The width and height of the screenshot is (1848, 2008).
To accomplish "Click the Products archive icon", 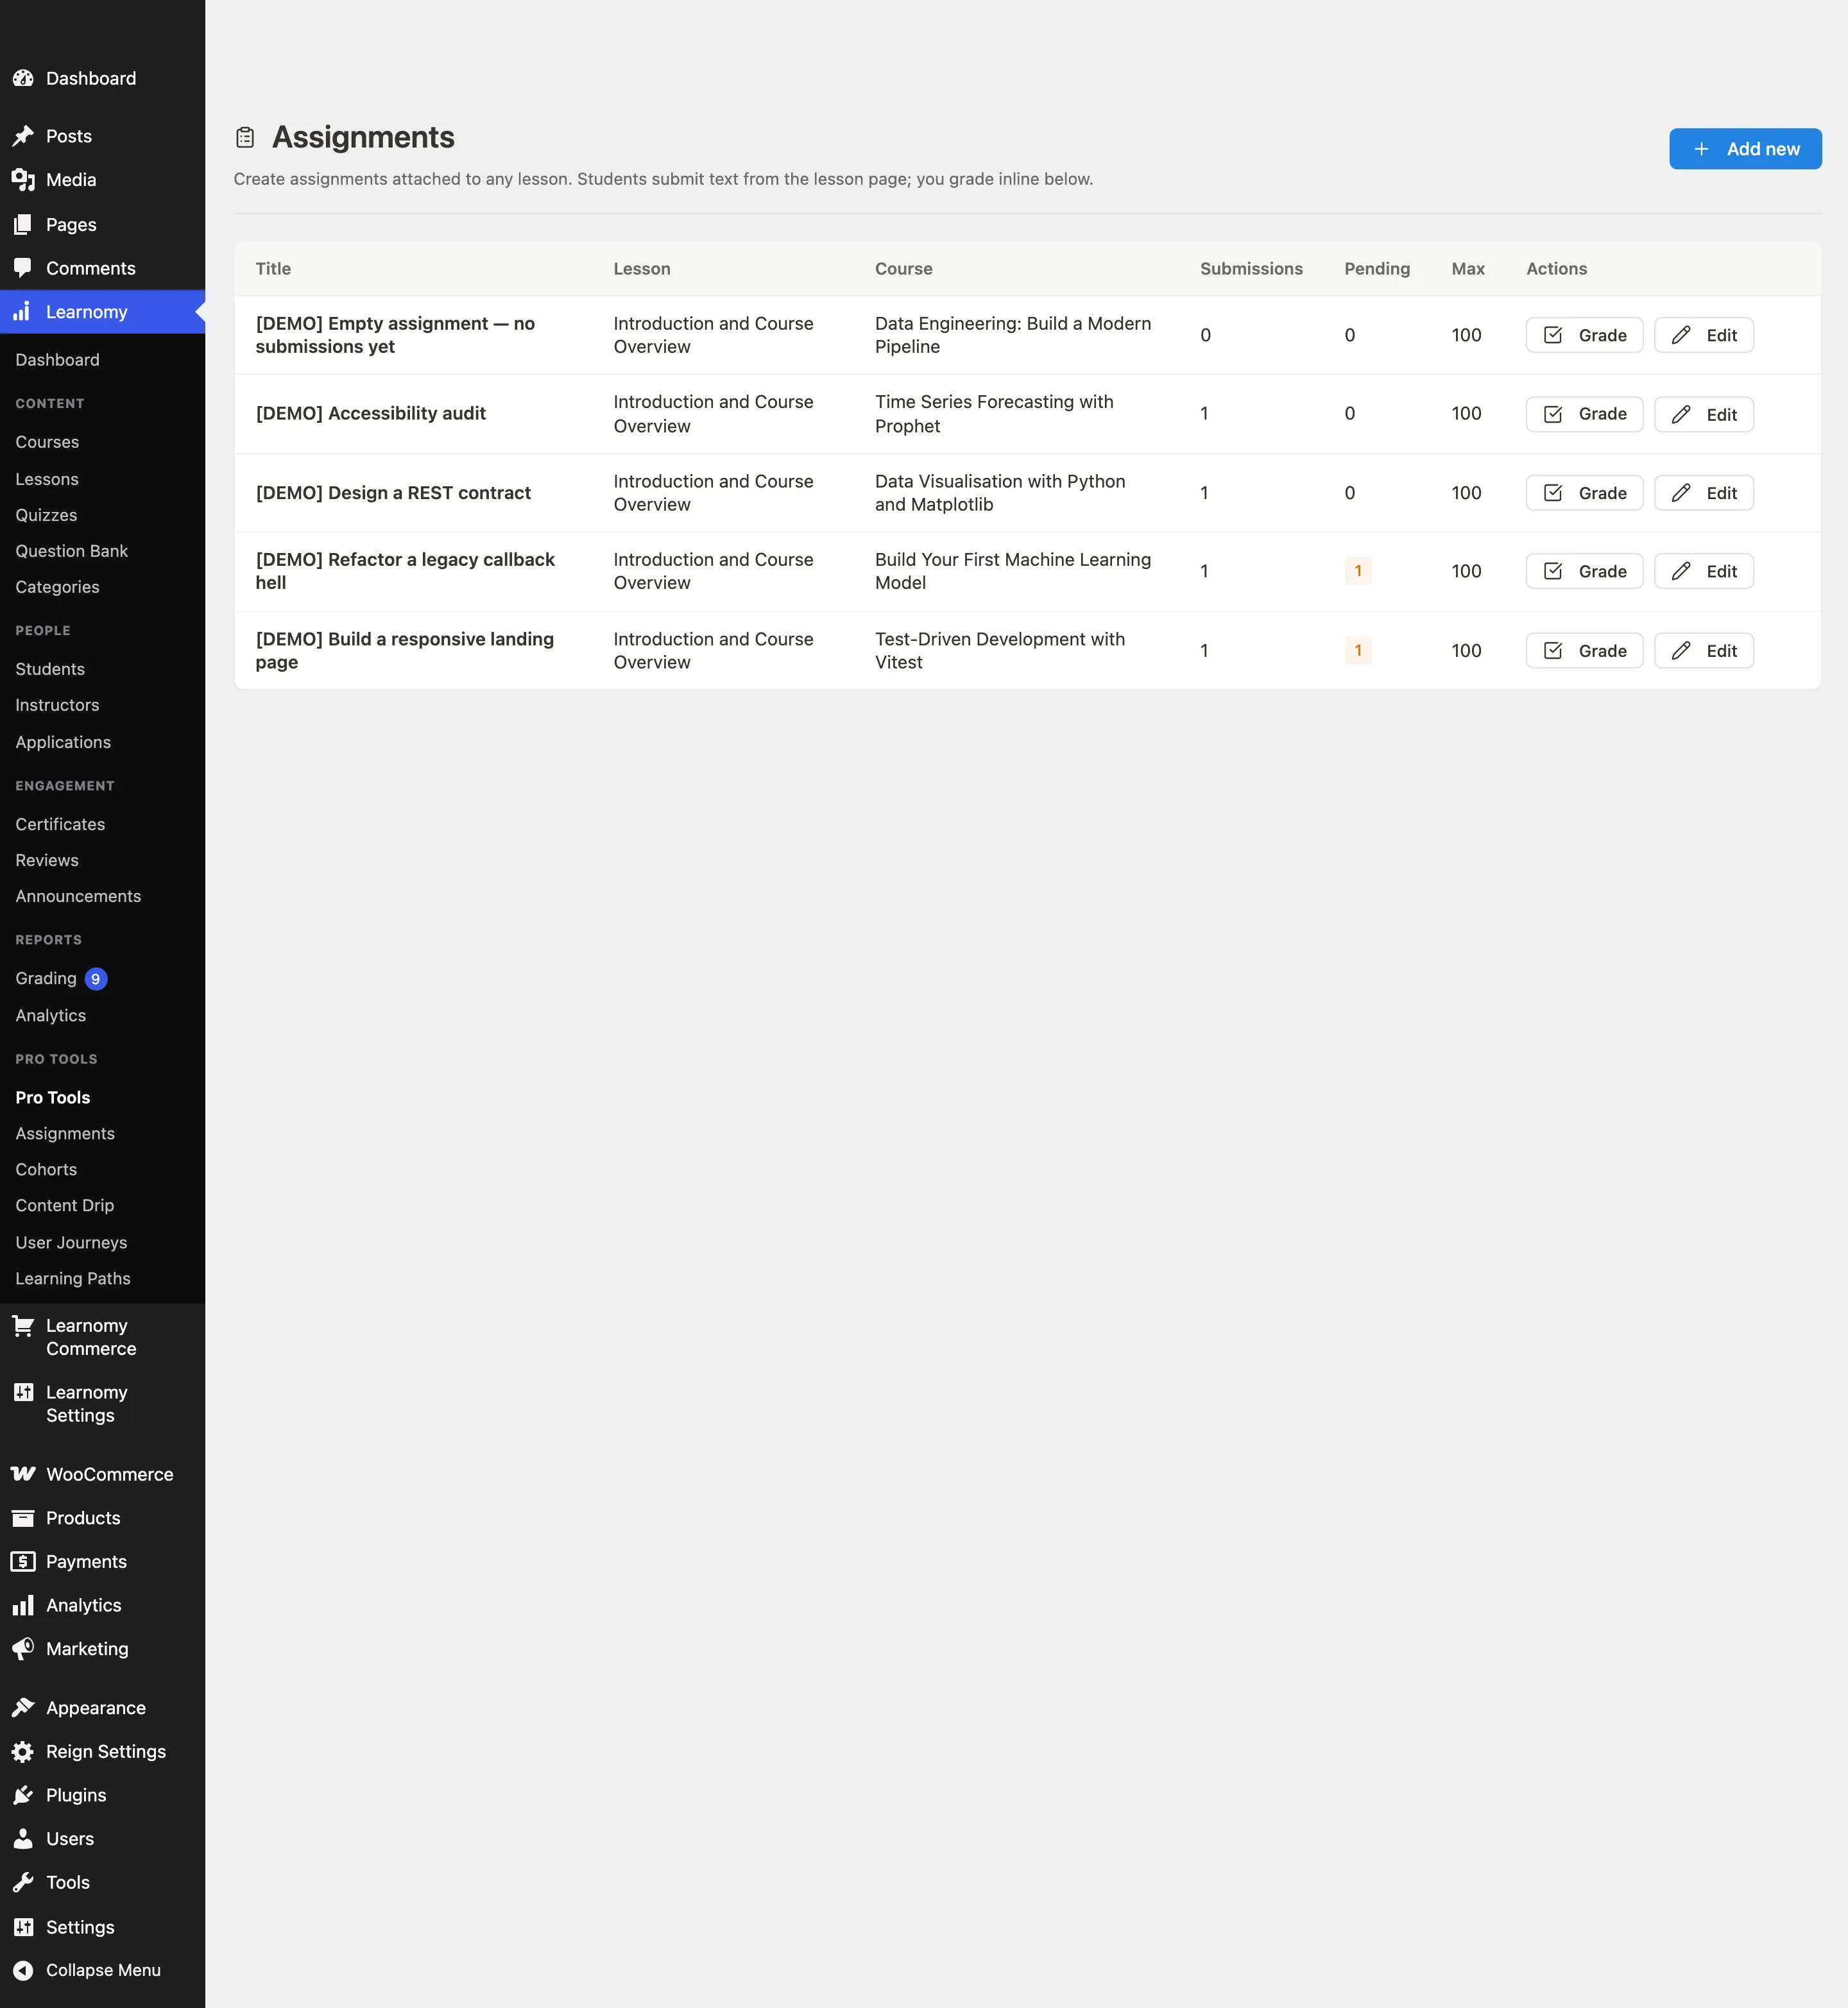I will click(23, 1518).
